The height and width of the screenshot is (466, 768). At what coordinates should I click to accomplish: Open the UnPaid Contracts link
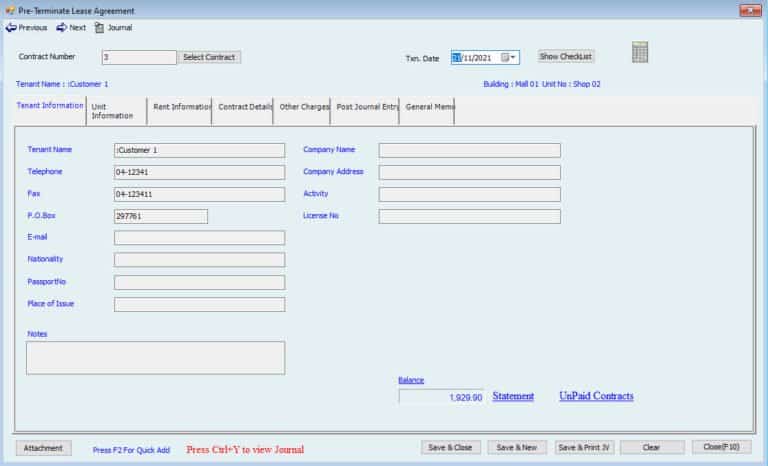(595, 396)
